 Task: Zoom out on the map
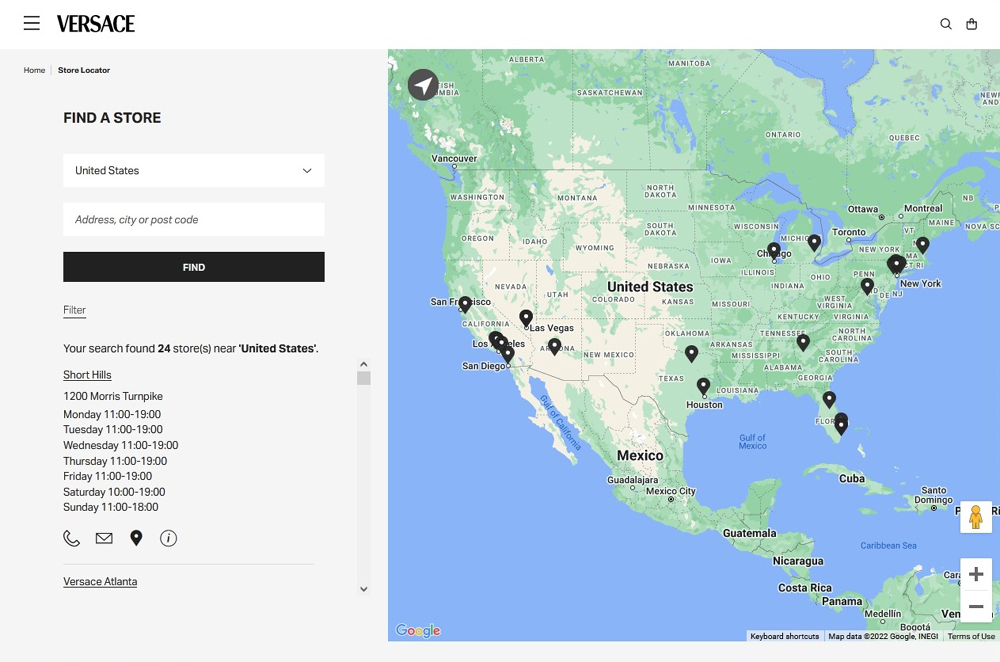pyautogui.click(x=976, y=606)
